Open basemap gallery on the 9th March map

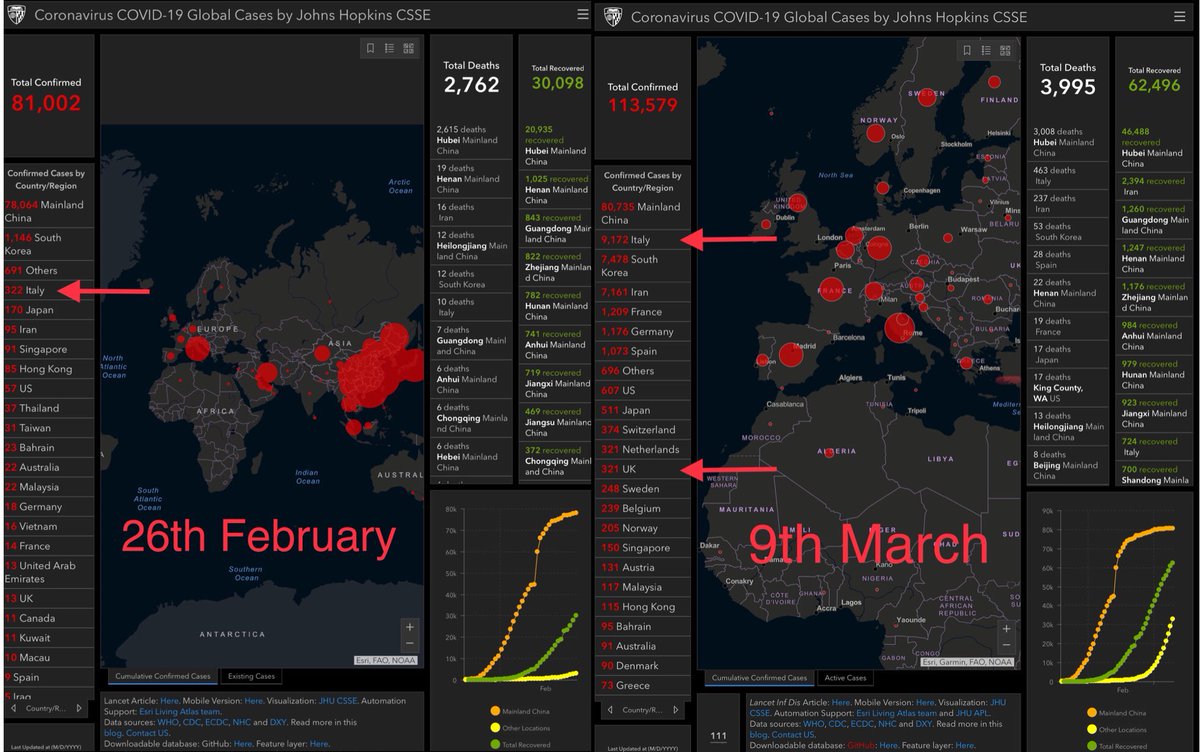point(1005,50)
